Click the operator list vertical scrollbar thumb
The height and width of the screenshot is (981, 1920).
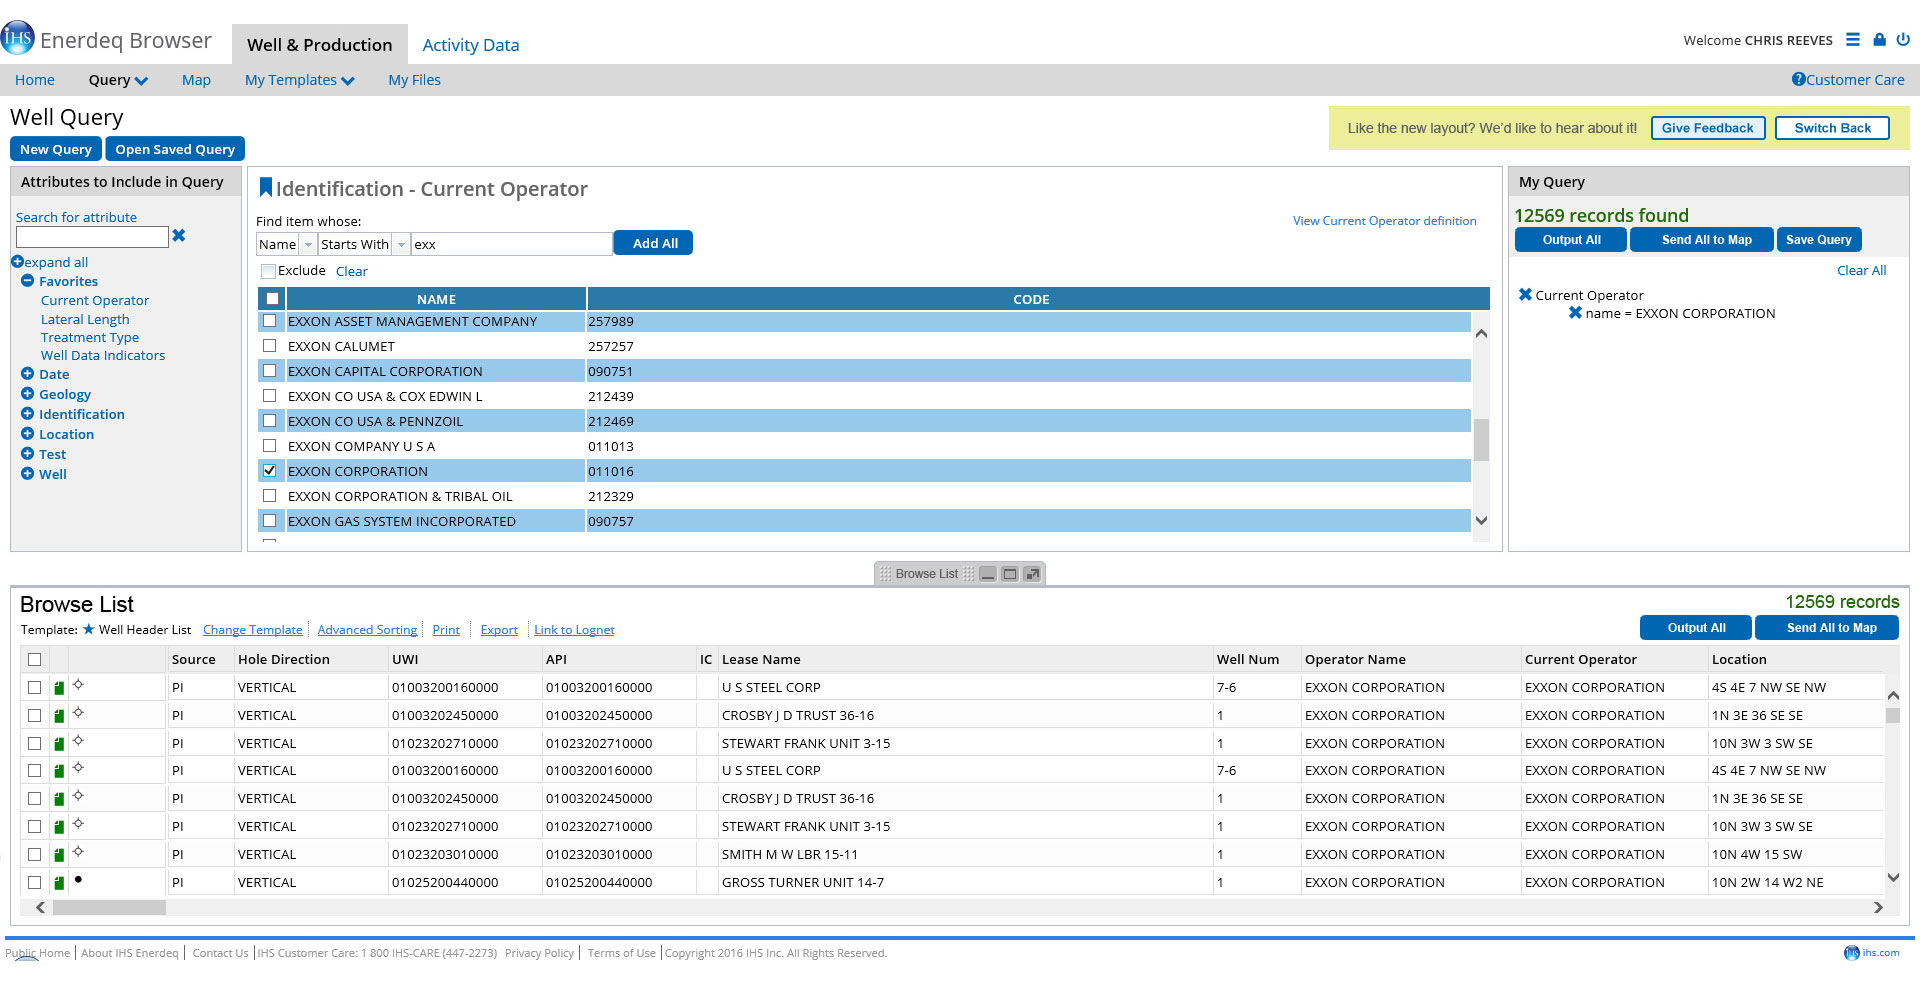[x=1481, y=440]
